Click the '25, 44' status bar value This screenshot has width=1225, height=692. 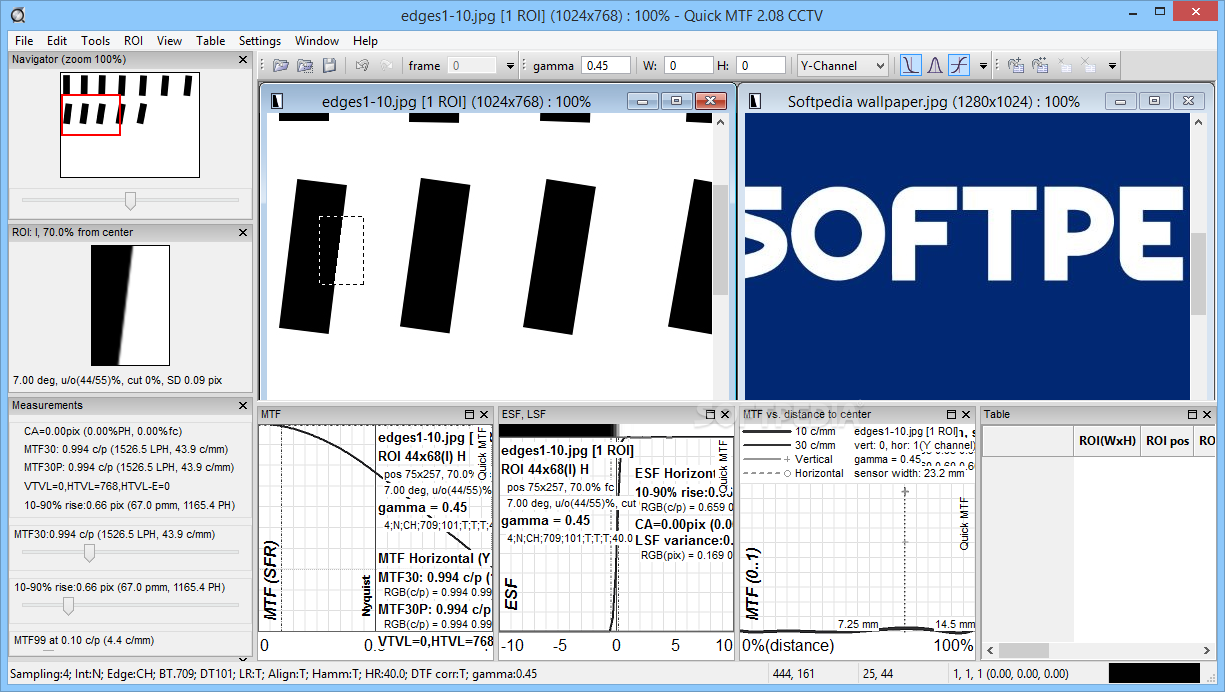click(878, 674)
